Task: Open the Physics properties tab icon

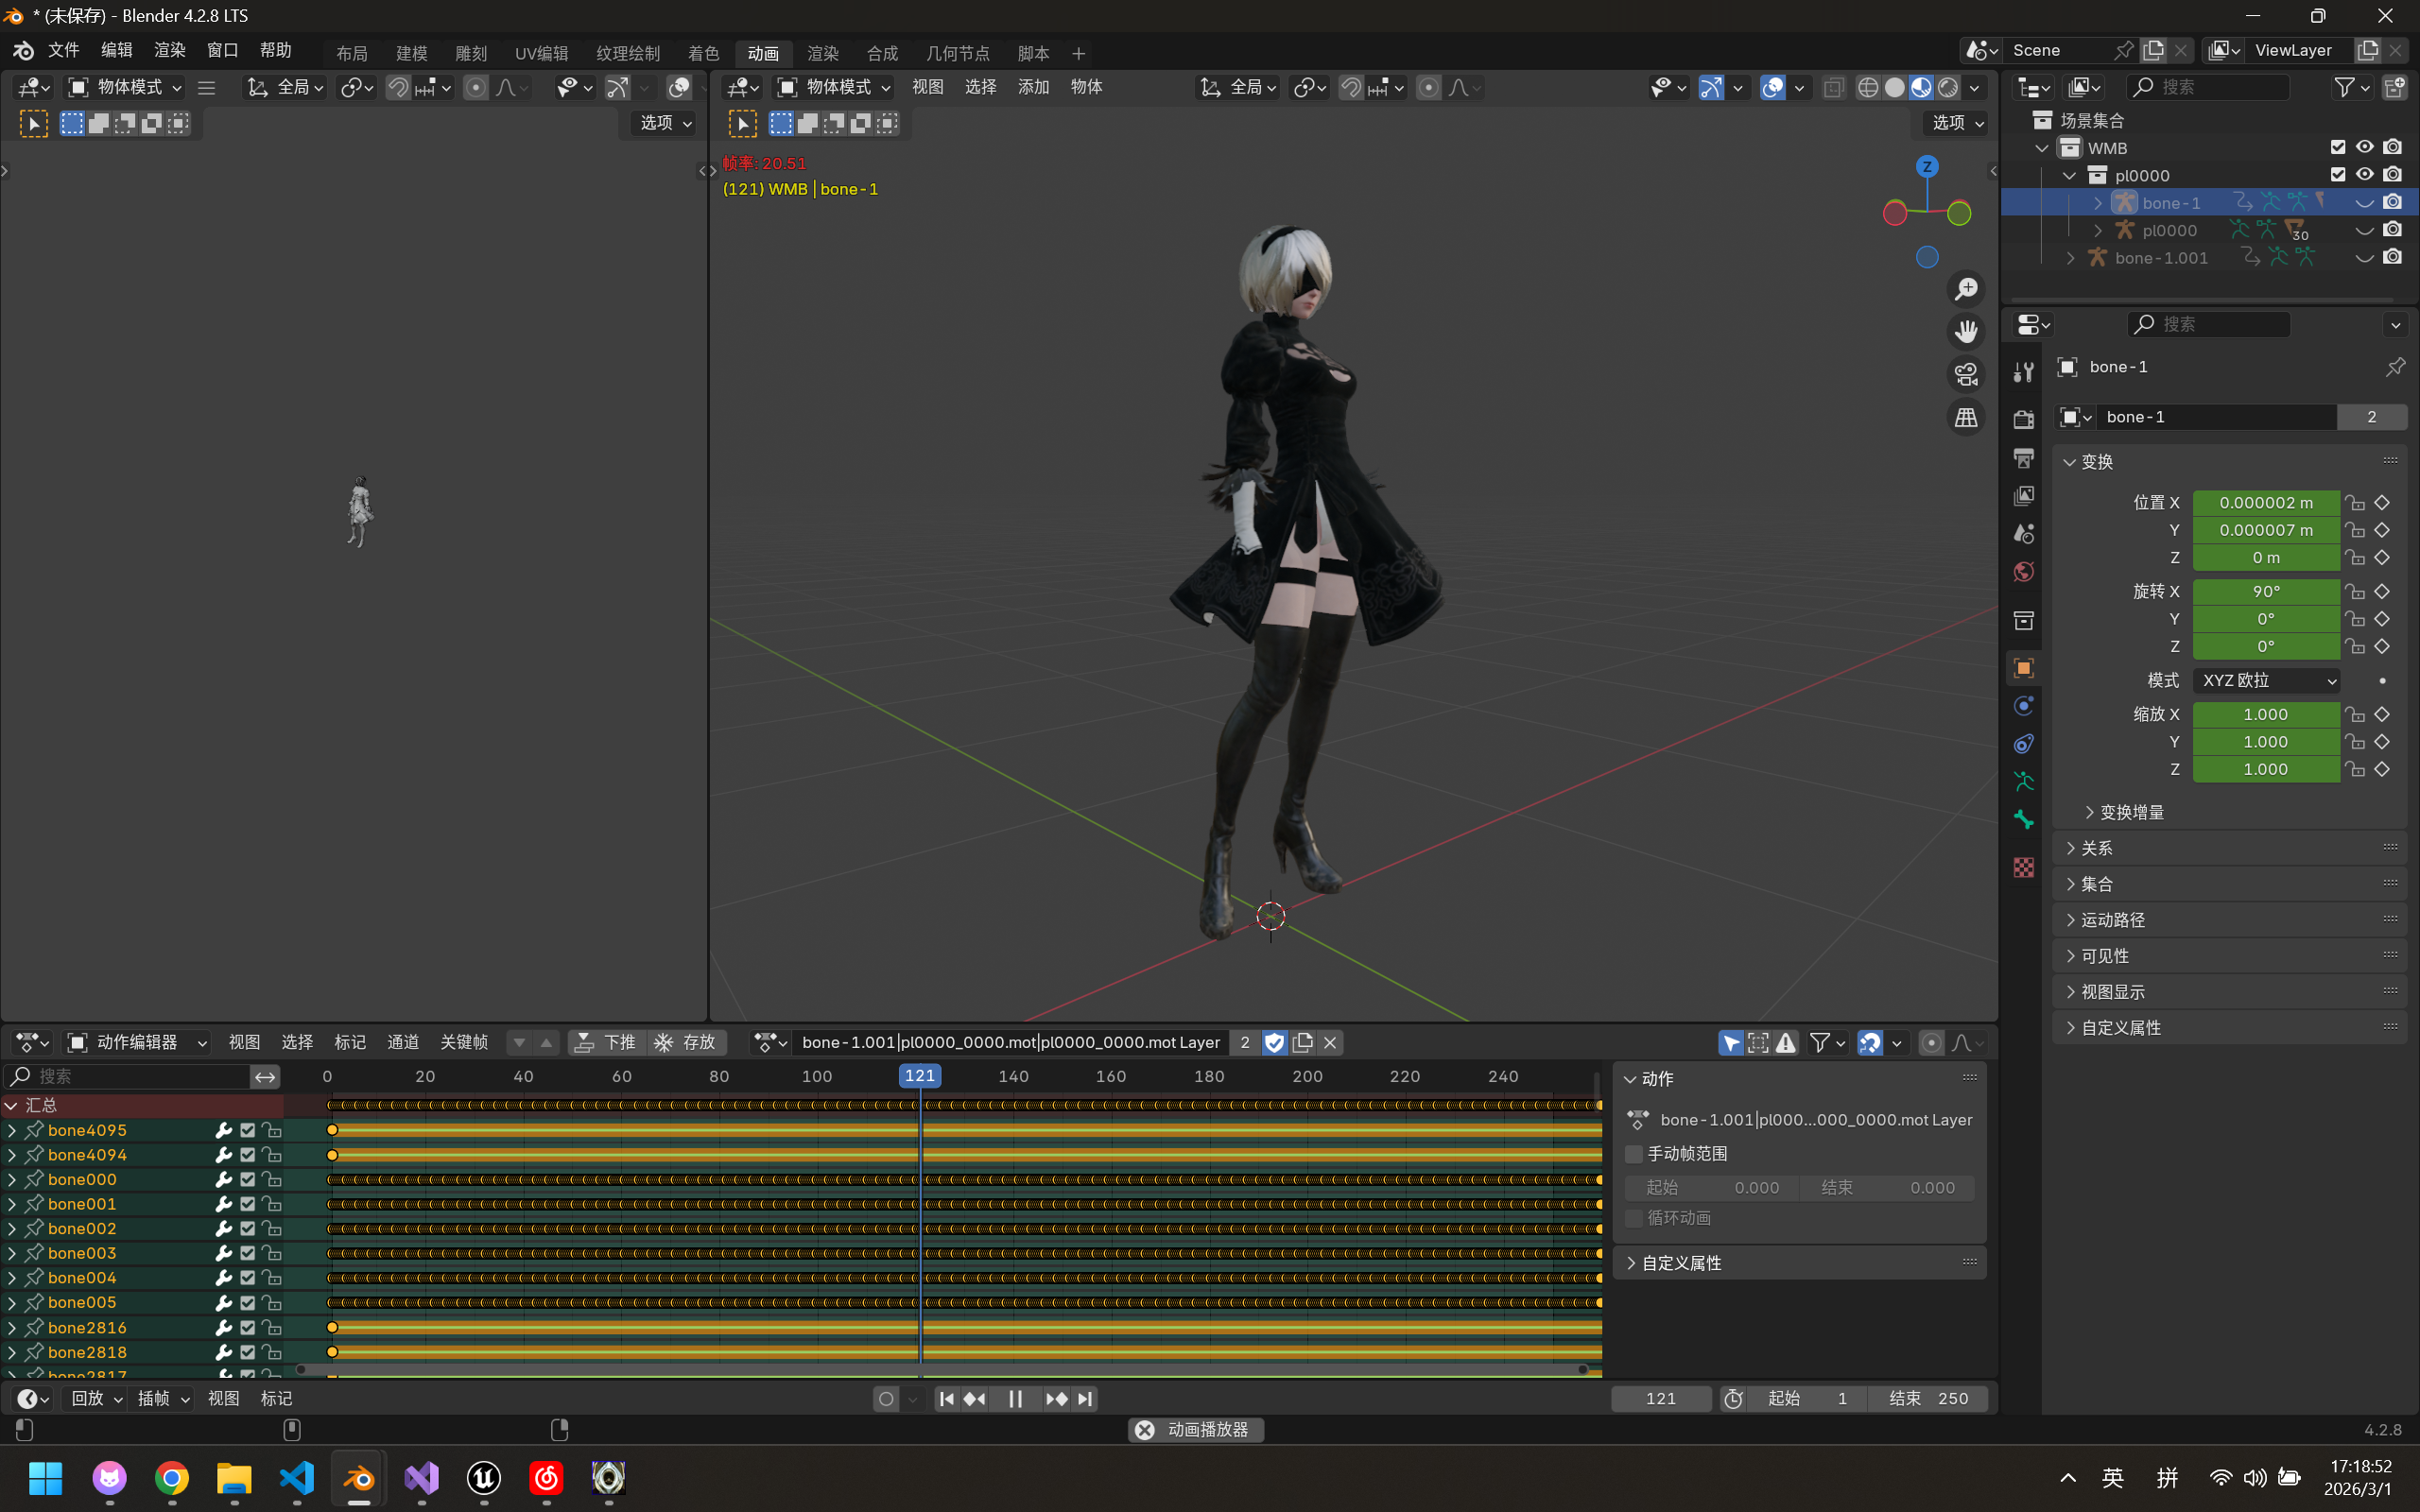Action: 2024,706
